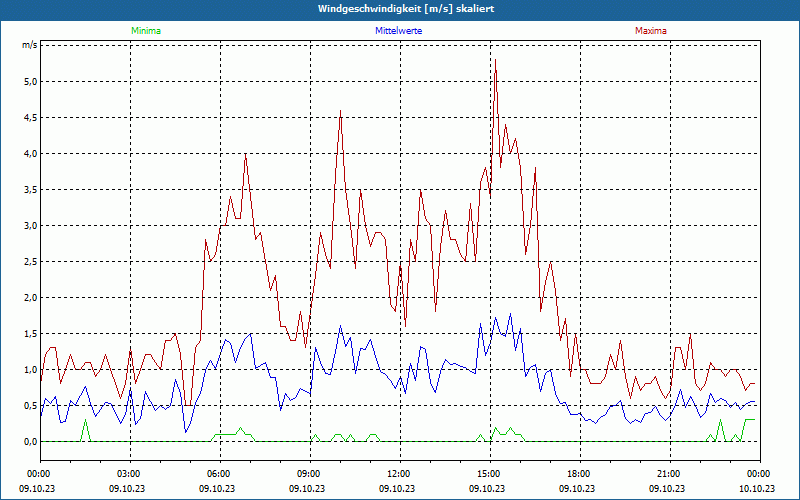Click the 1,5 y-axis tick label
800x500 pixels.
tap(29, 333)
